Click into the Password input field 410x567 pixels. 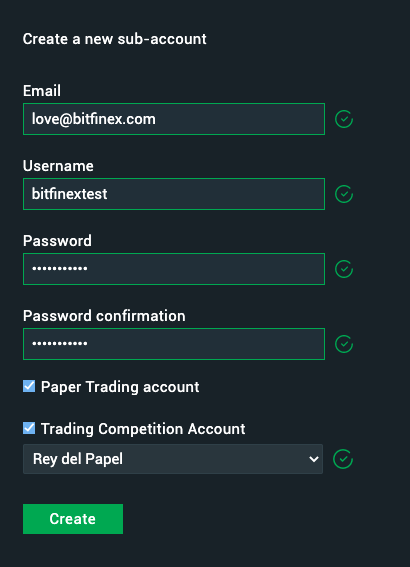[174, 269]
